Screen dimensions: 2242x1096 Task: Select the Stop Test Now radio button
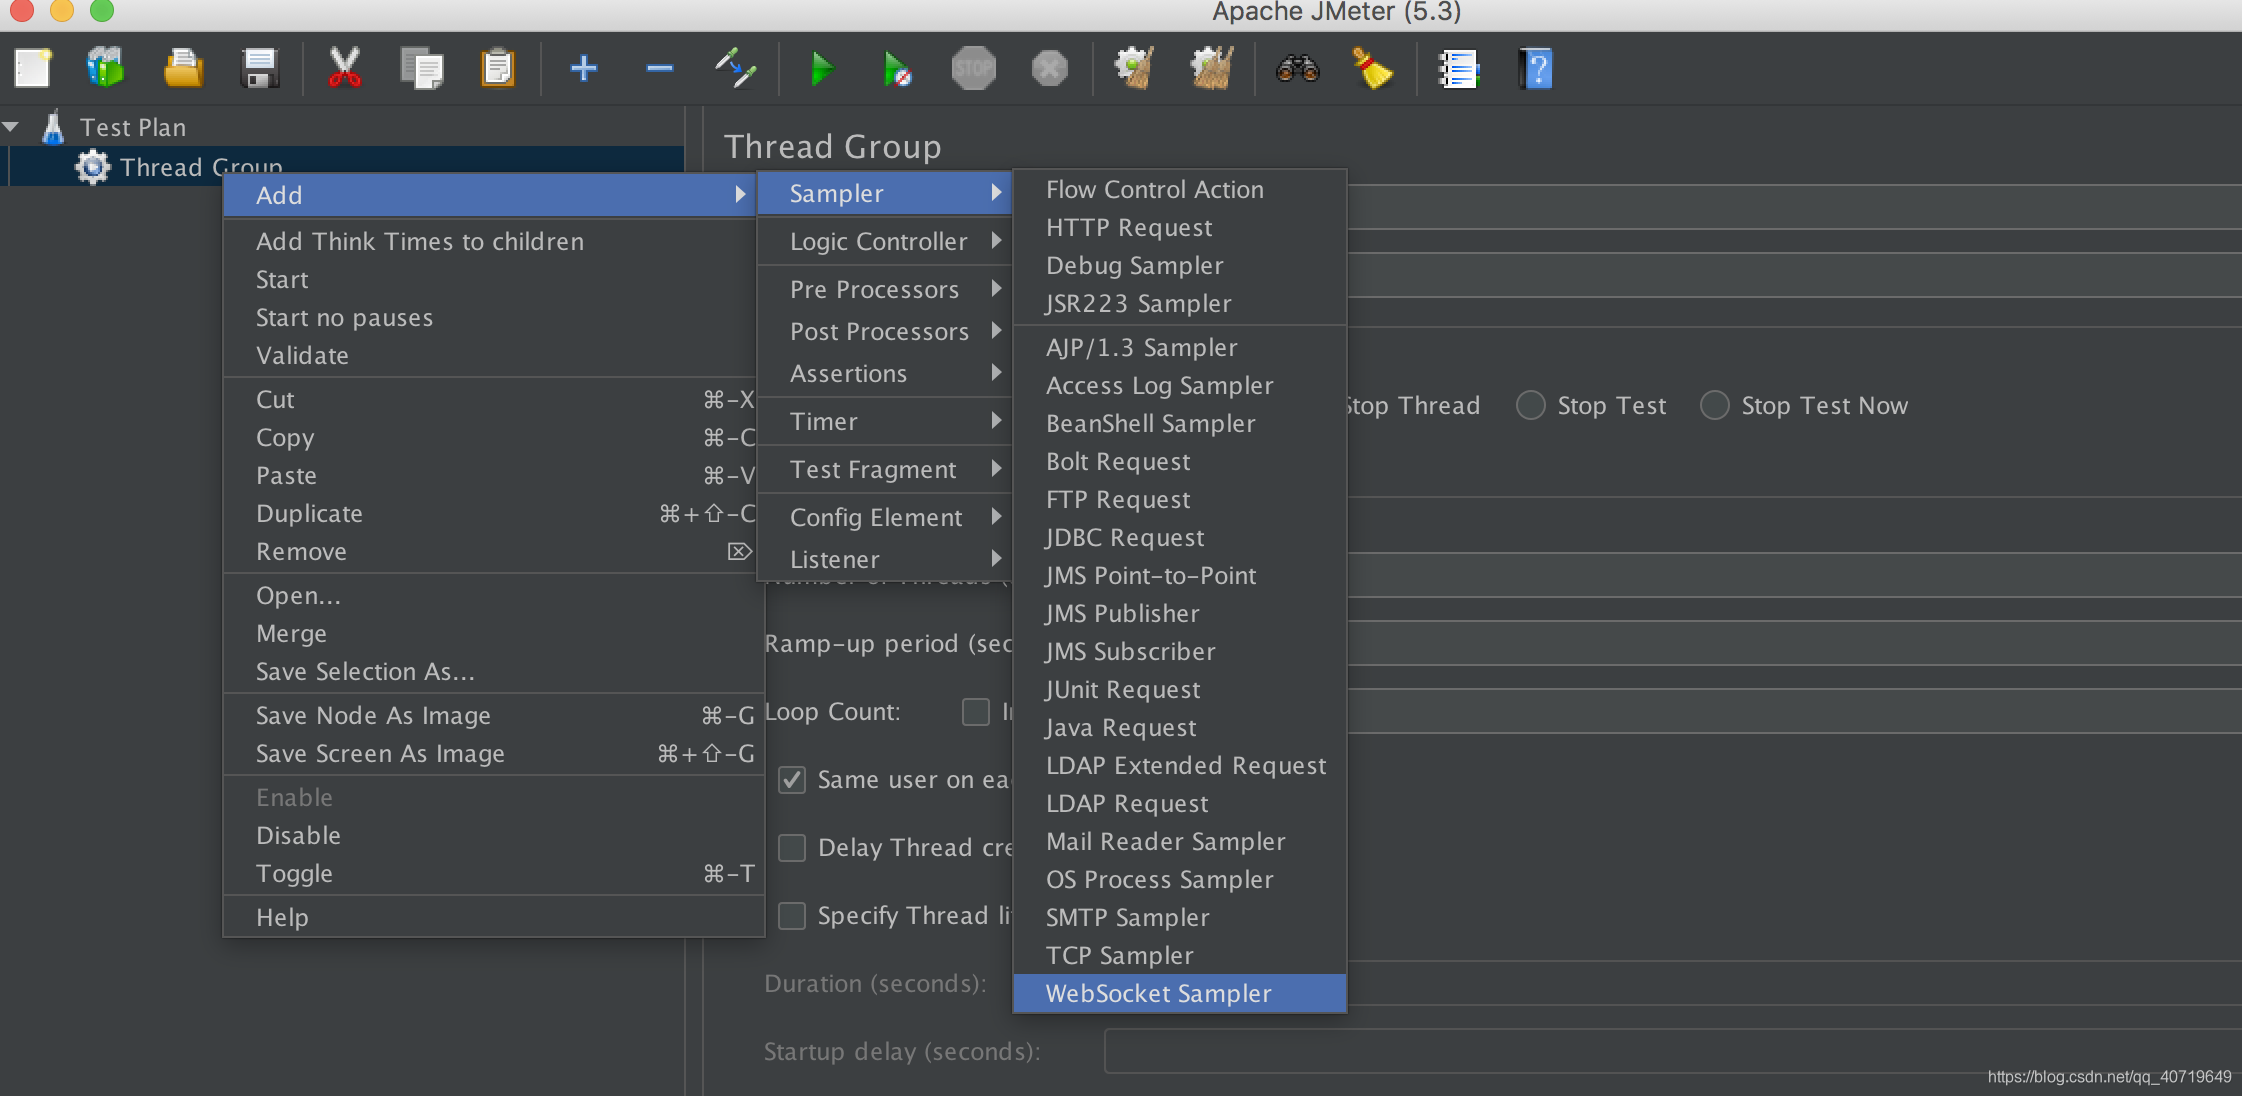point(1714,405)
